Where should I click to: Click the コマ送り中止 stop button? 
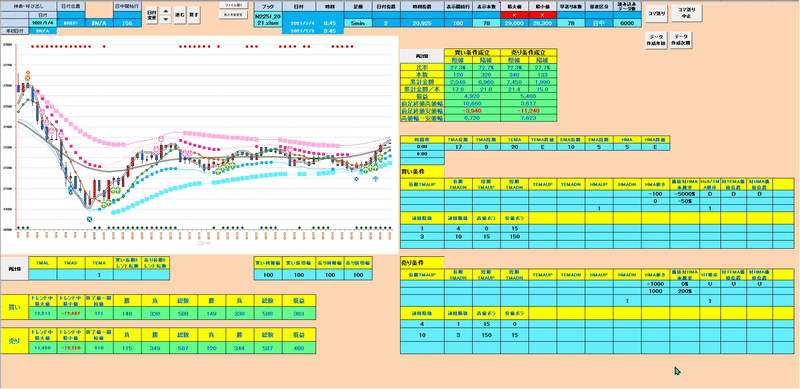[x=687, y=13]
